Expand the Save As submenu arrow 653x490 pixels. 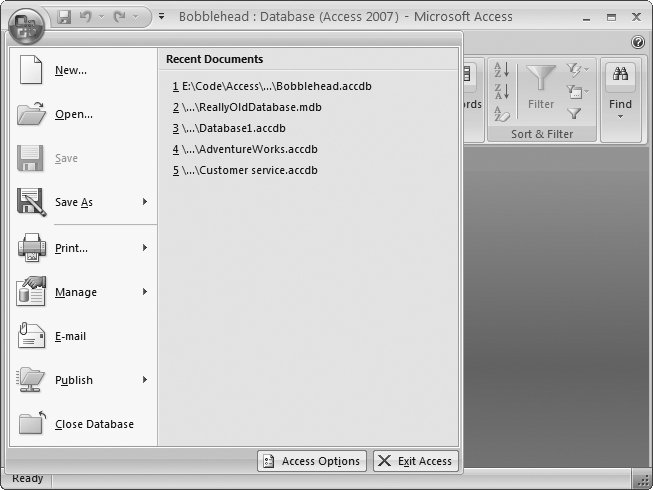coord(145,202)
